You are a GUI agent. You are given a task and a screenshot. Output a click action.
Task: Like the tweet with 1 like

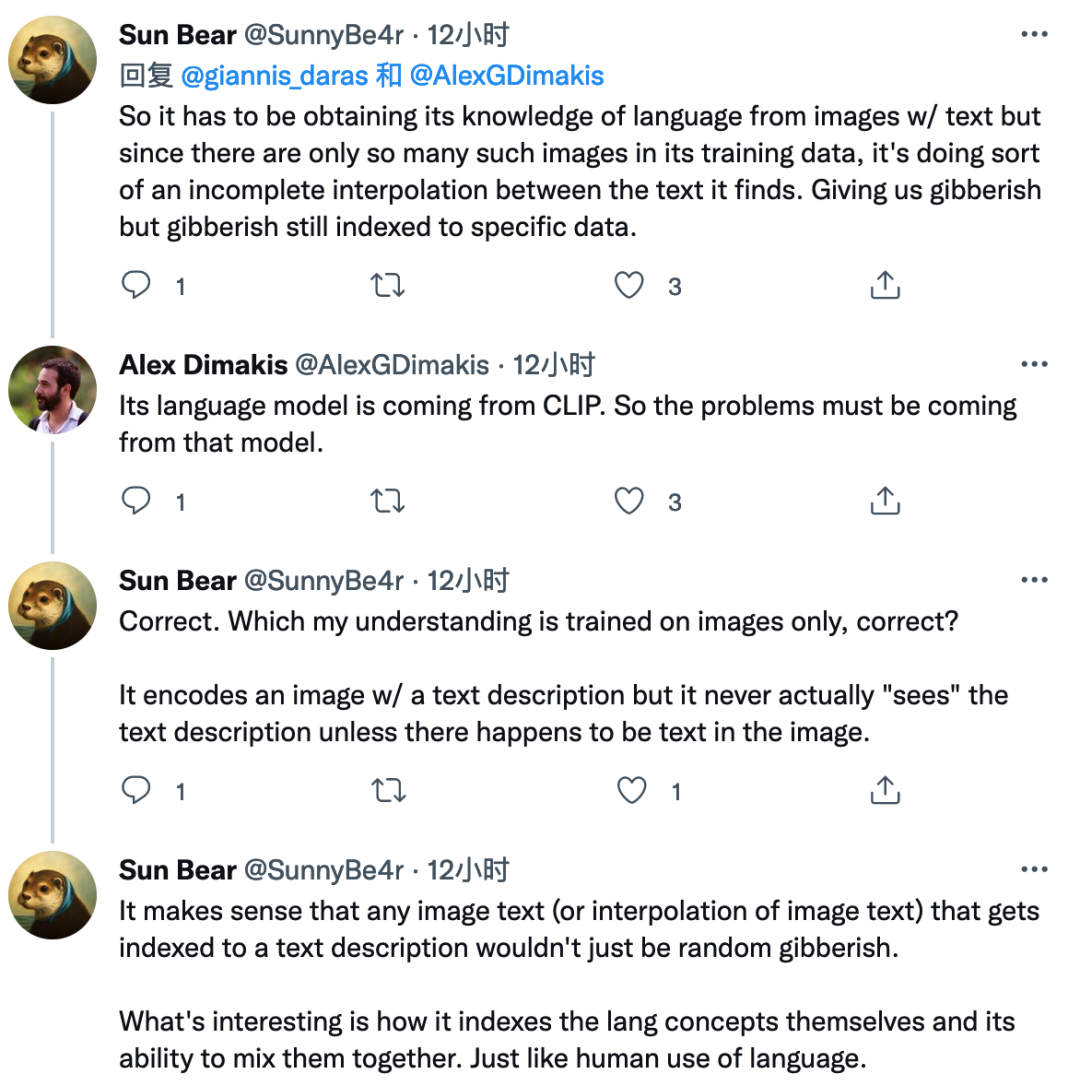631,792
